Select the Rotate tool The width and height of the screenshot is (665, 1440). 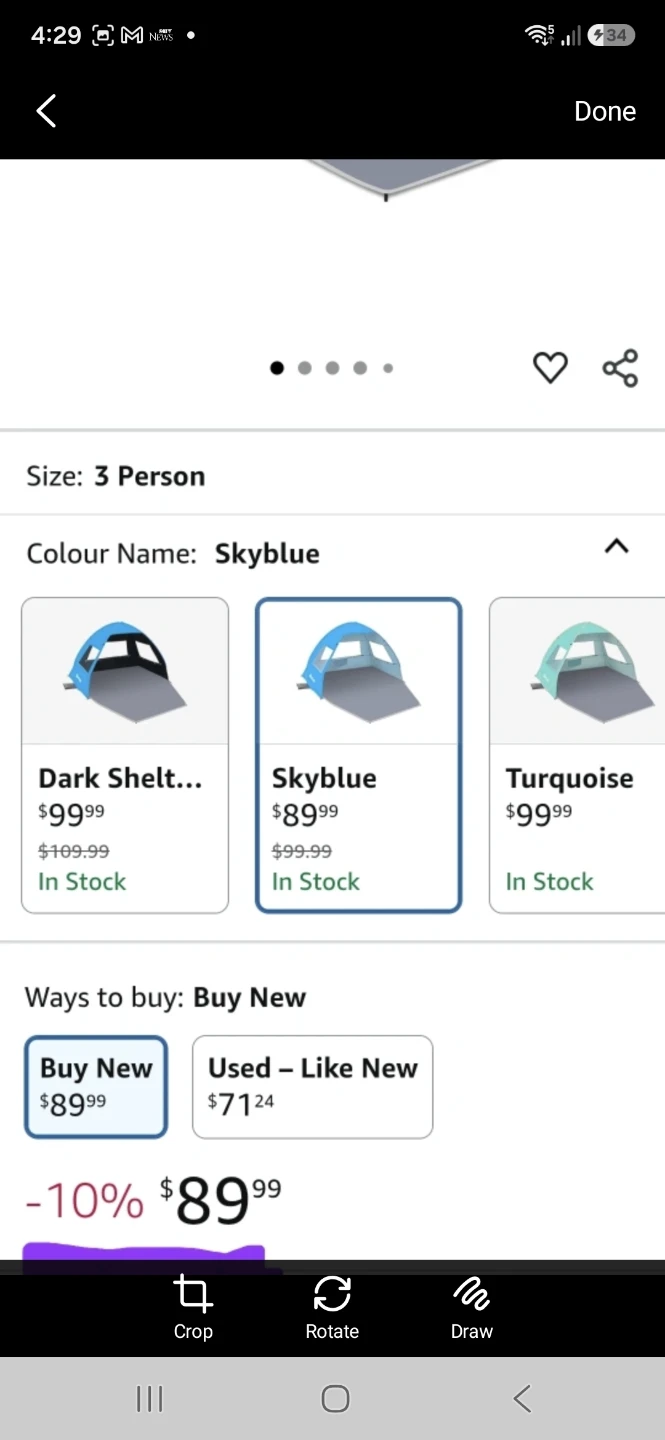point(332,1307)
